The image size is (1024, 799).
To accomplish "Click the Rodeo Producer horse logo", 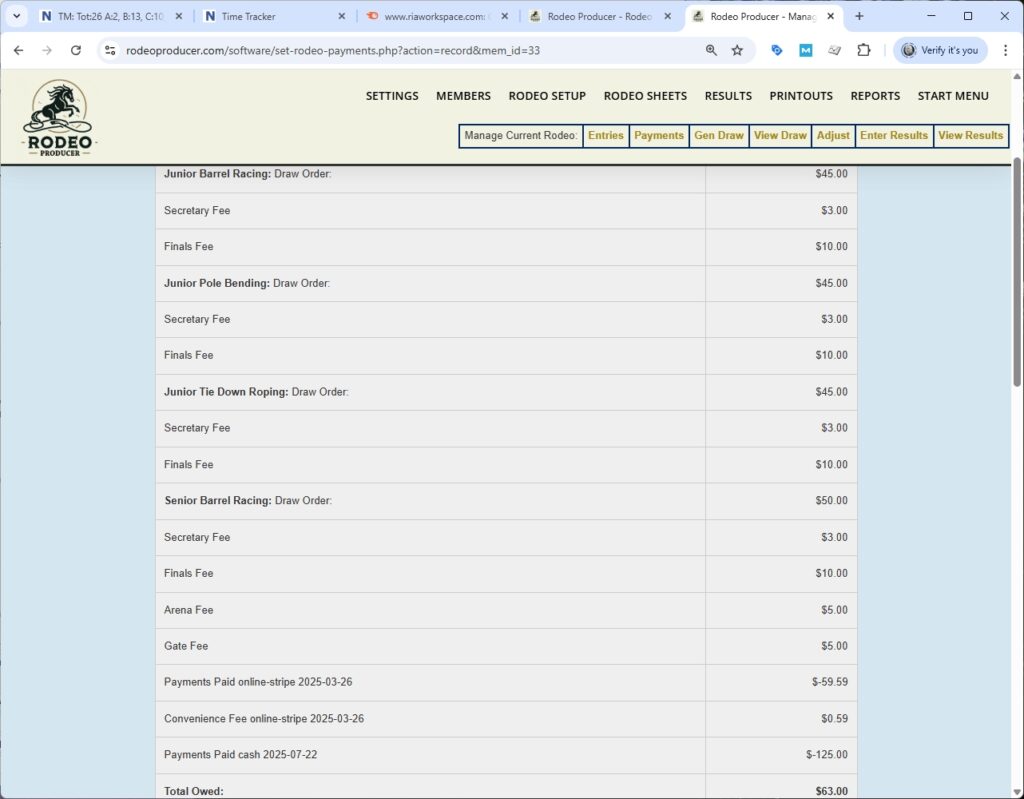I will tap(57, 113).
